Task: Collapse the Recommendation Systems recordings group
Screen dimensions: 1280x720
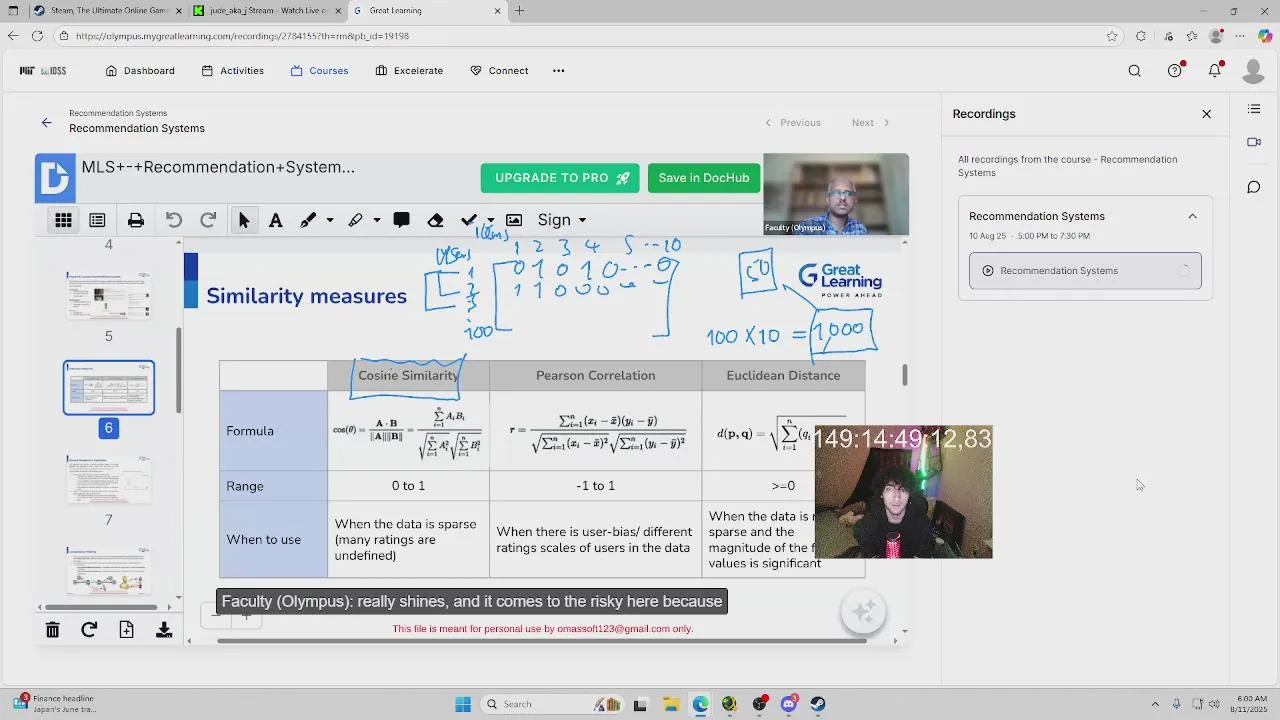Action: click(1192, 216)
